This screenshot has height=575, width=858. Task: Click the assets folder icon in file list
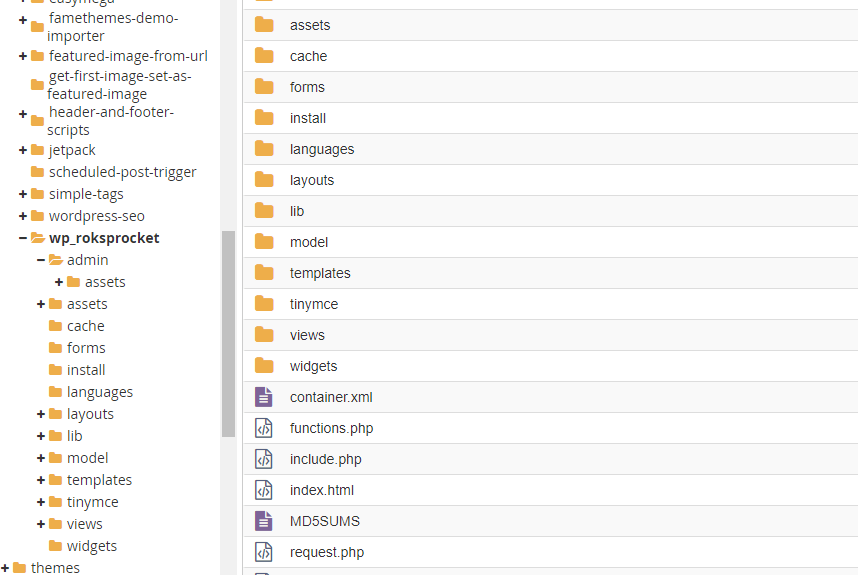(x=264, y=25)
